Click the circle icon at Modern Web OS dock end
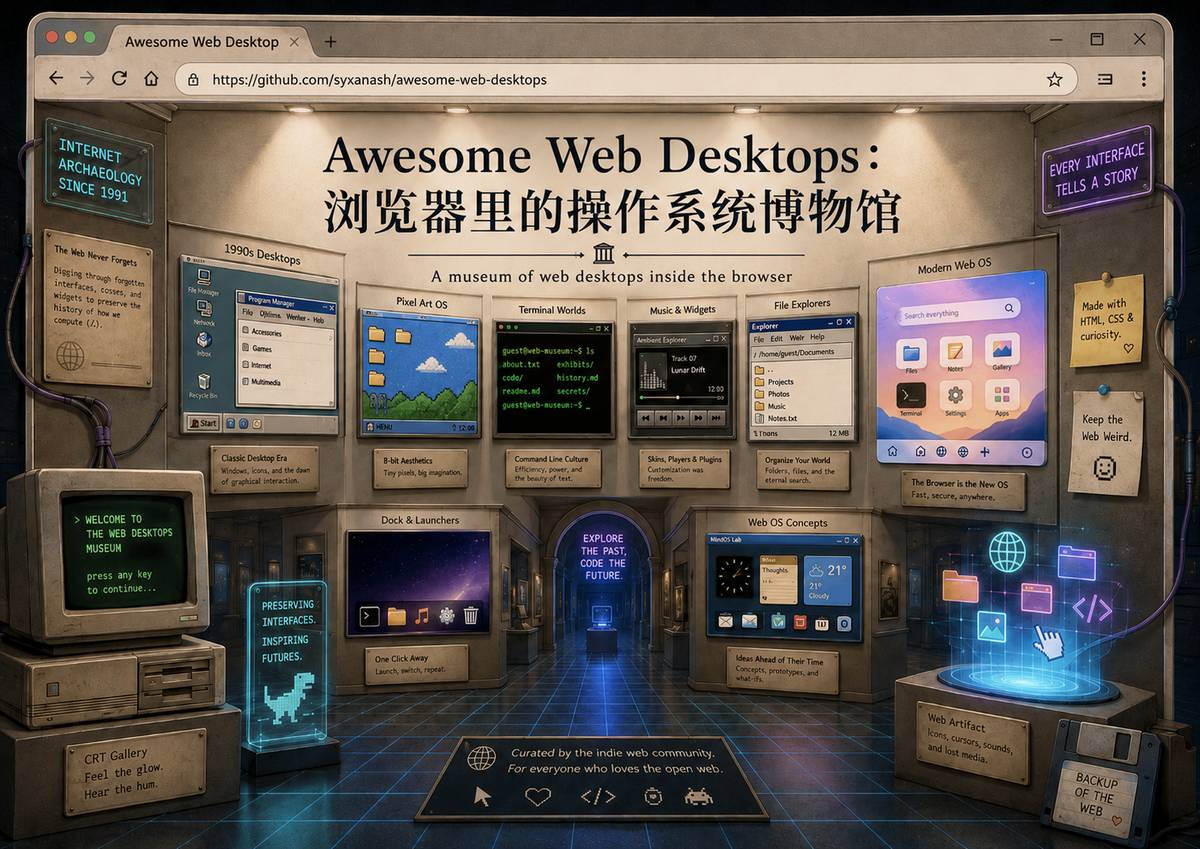Image resolution: width=1200 pixels, height=849 pixels. (x=1026, y=452)
